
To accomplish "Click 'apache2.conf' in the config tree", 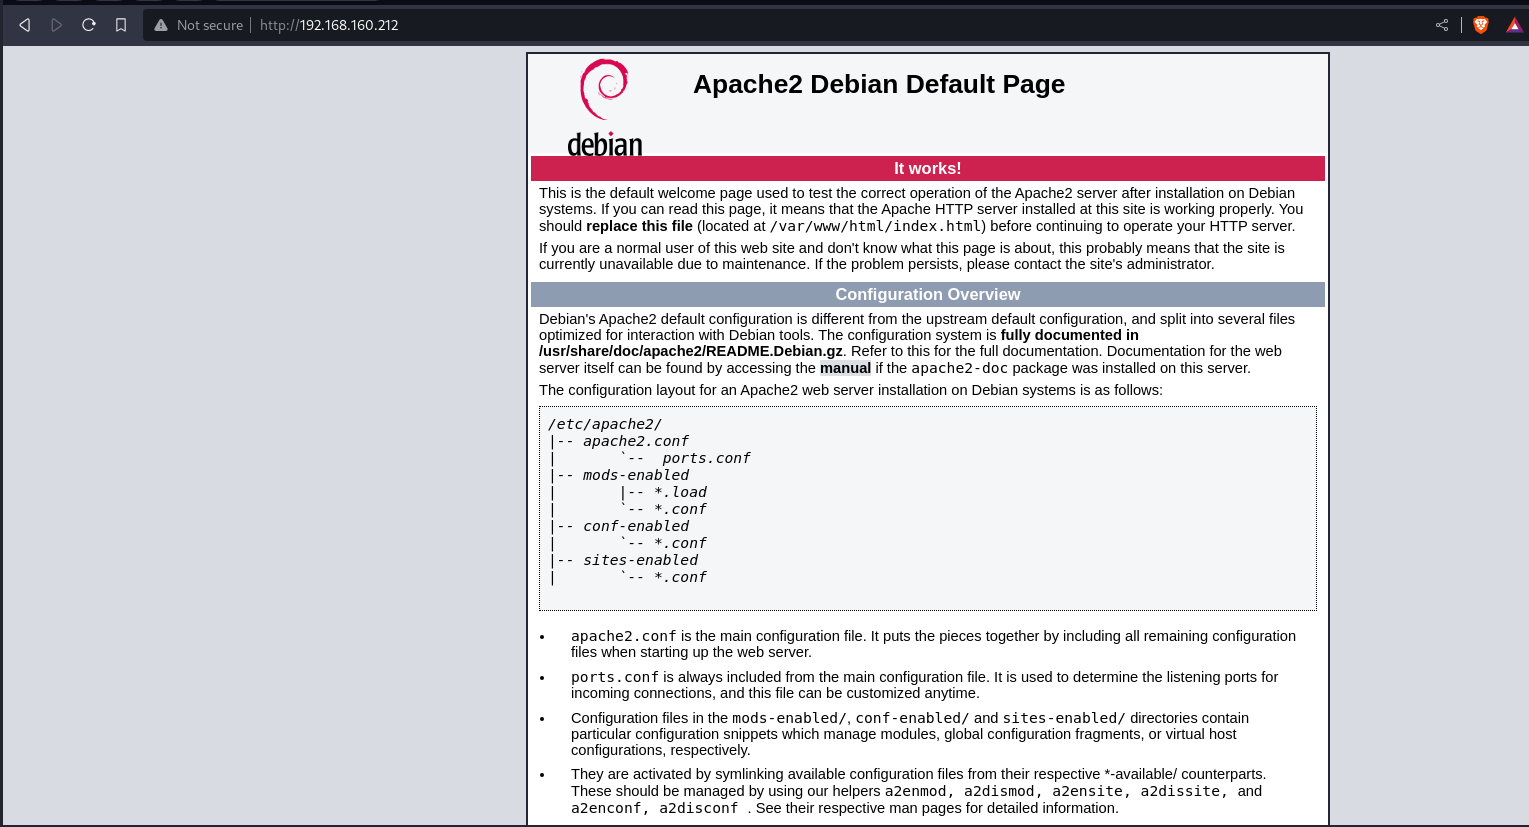I will (x=636, y=441).
